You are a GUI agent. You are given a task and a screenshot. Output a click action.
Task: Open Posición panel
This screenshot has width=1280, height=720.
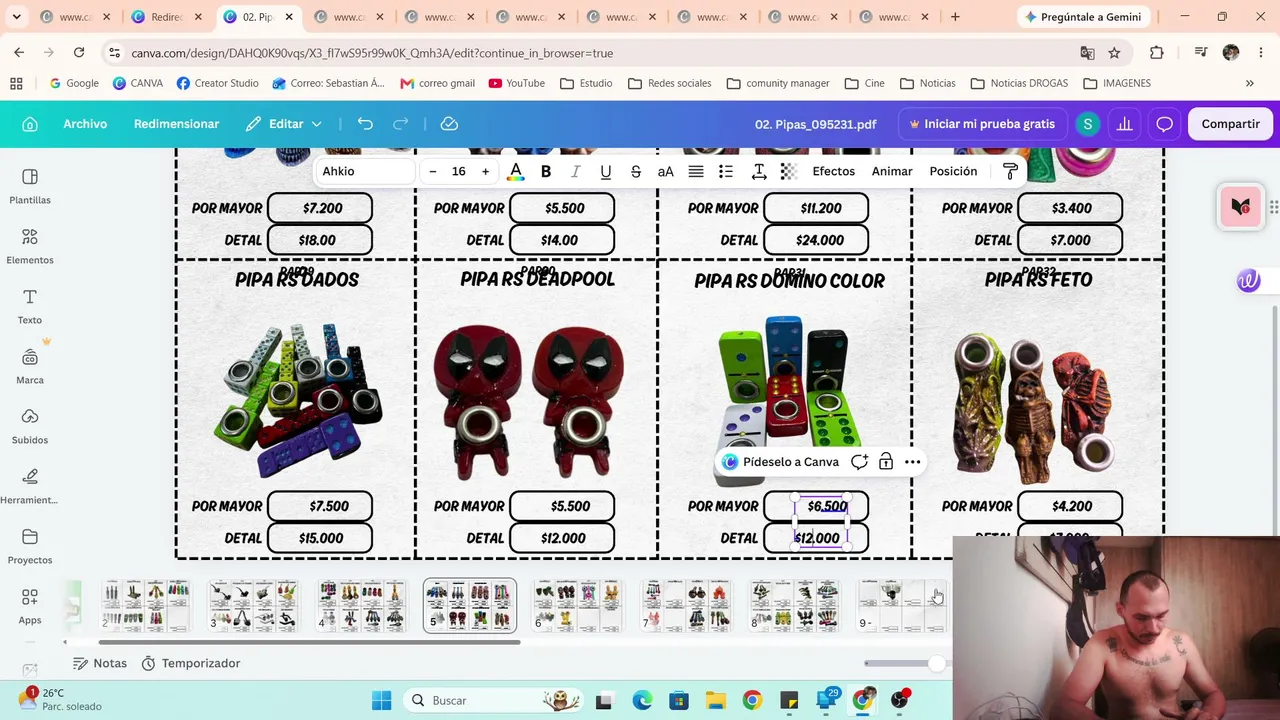click(953, 172)
